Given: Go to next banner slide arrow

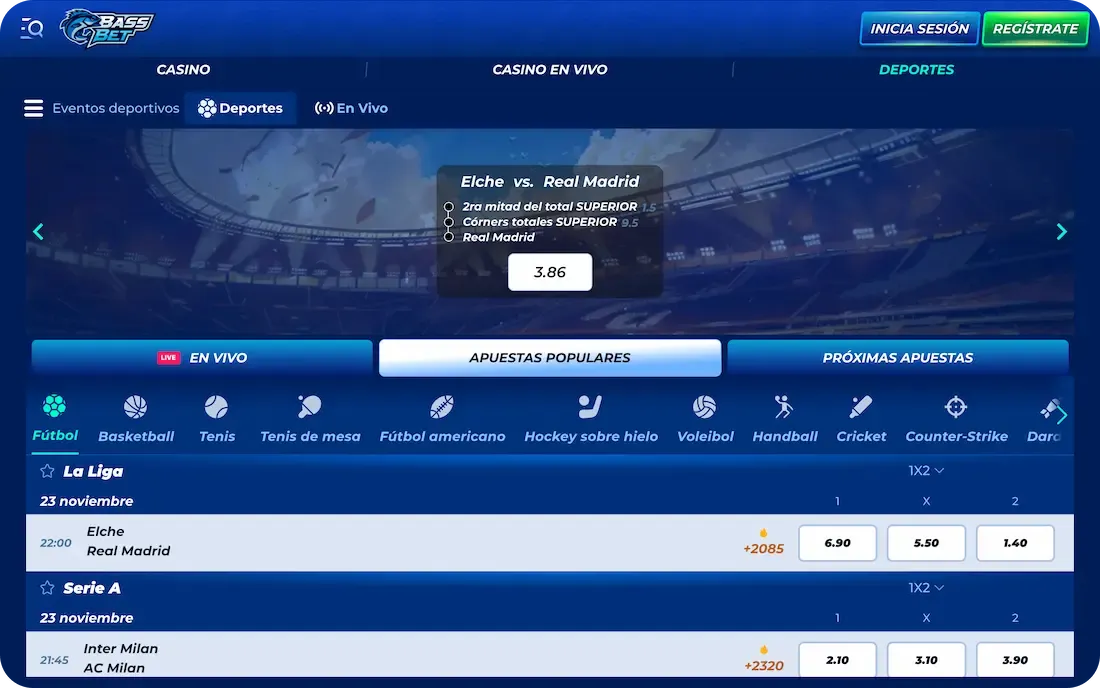Looking at the screenshot, I should (1061, 231).
